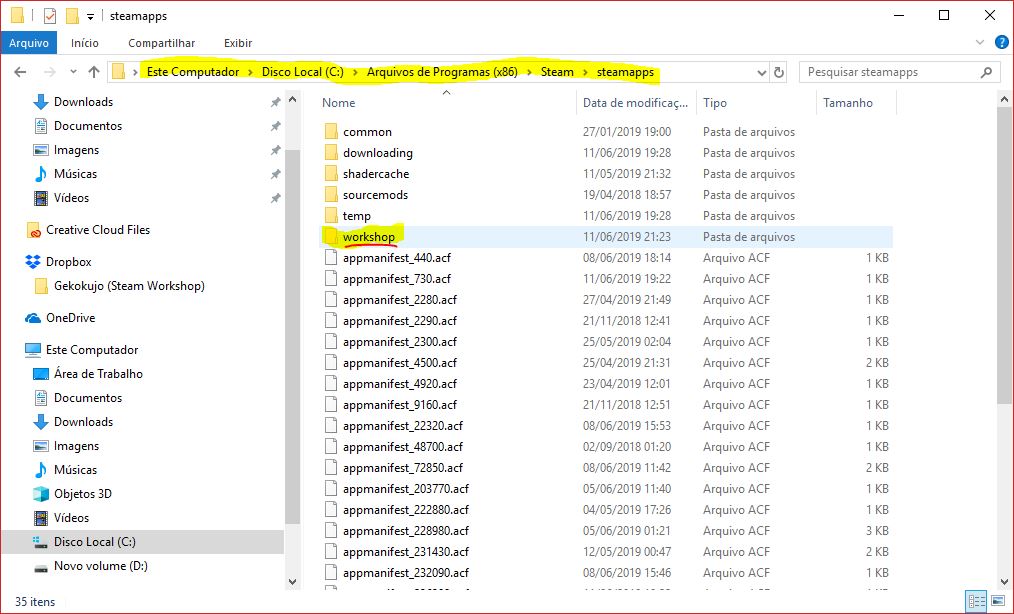
Task: Open the help question mark icon
Action: click(999, 43)
